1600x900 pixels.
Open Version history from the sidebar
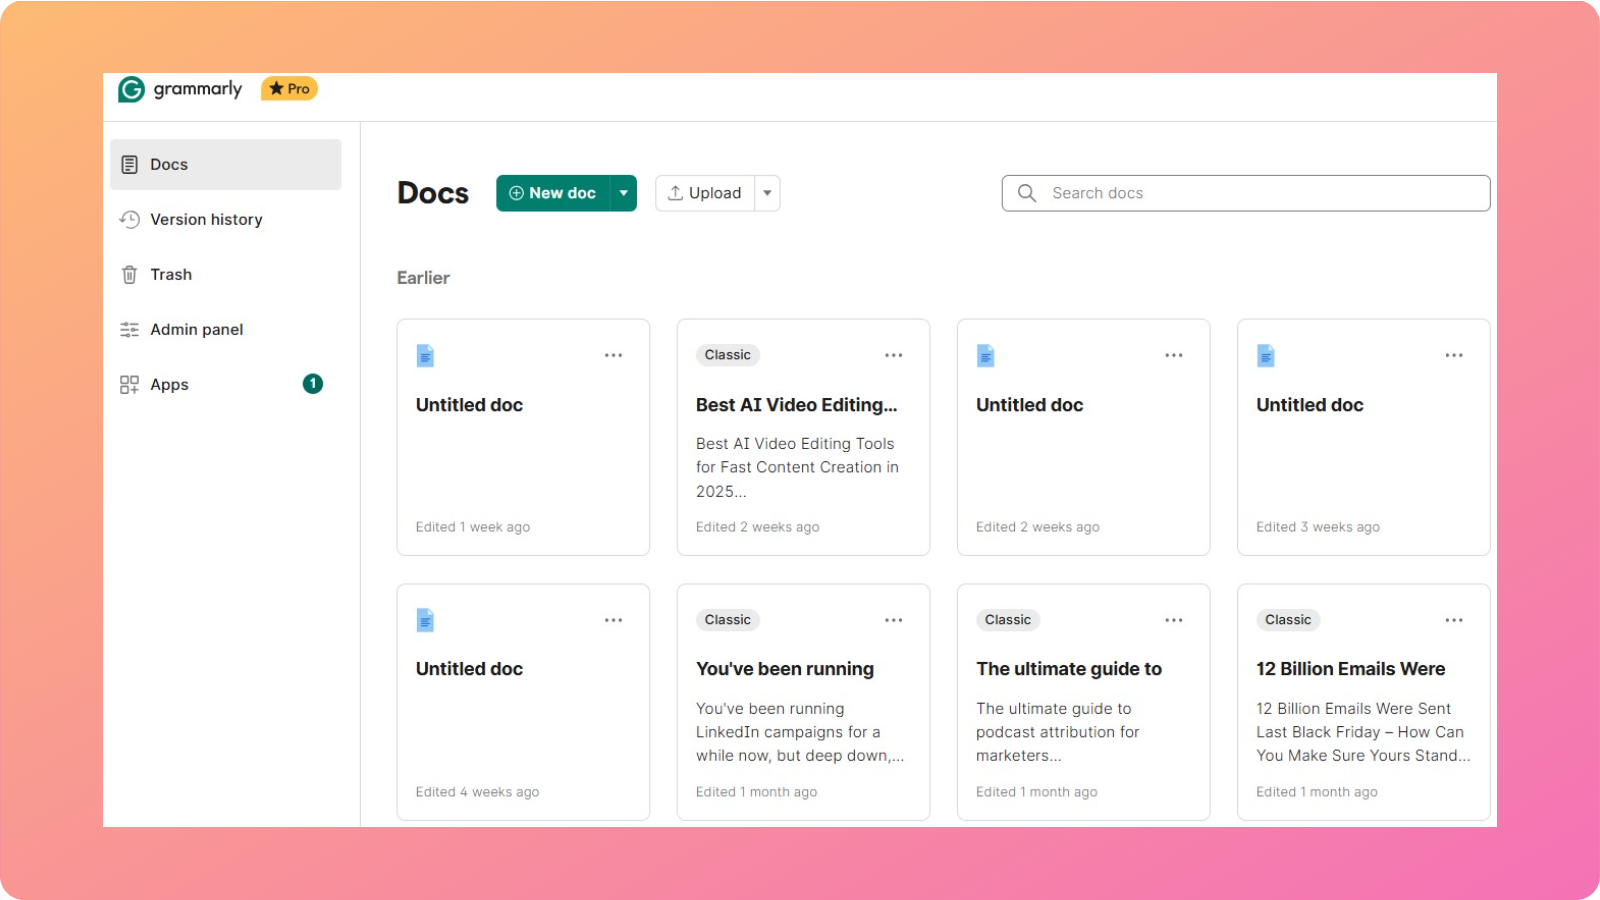coord(206,219)
